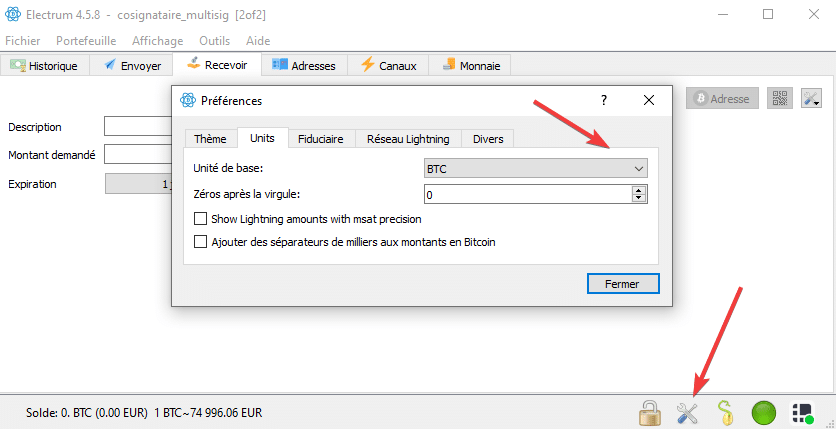The height and width of the screenshot is (429, 836).
Task: Click the Fermer button
Action: [x=623, y=284]
